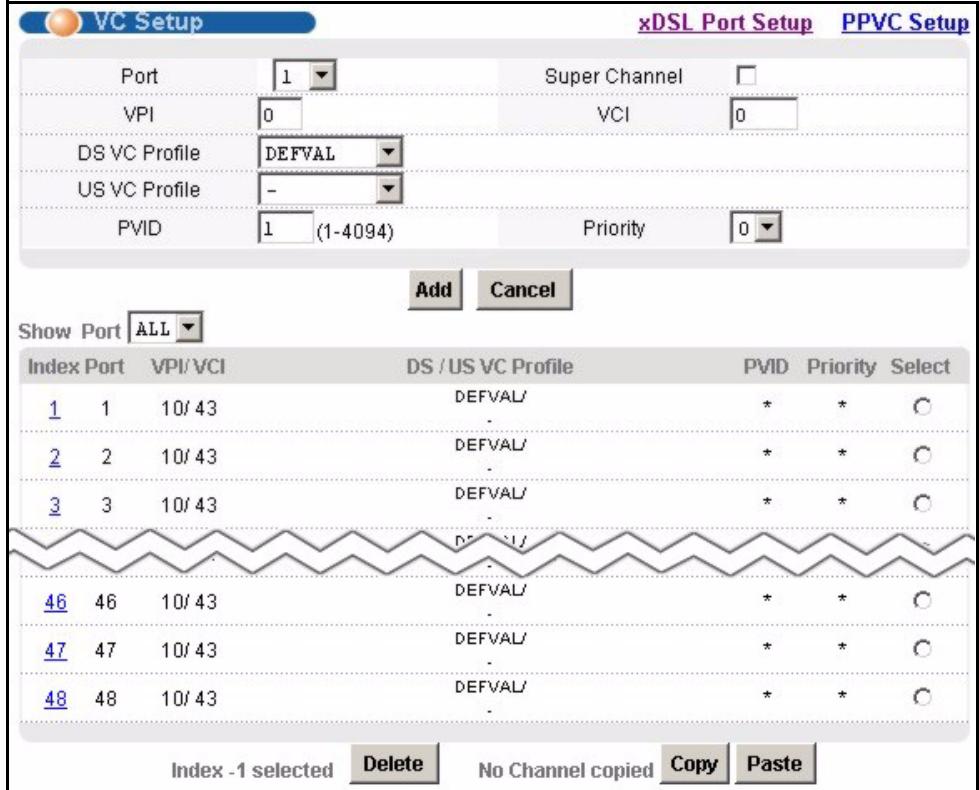
Task: Focus the VCI input field
Action: [763, 114]
